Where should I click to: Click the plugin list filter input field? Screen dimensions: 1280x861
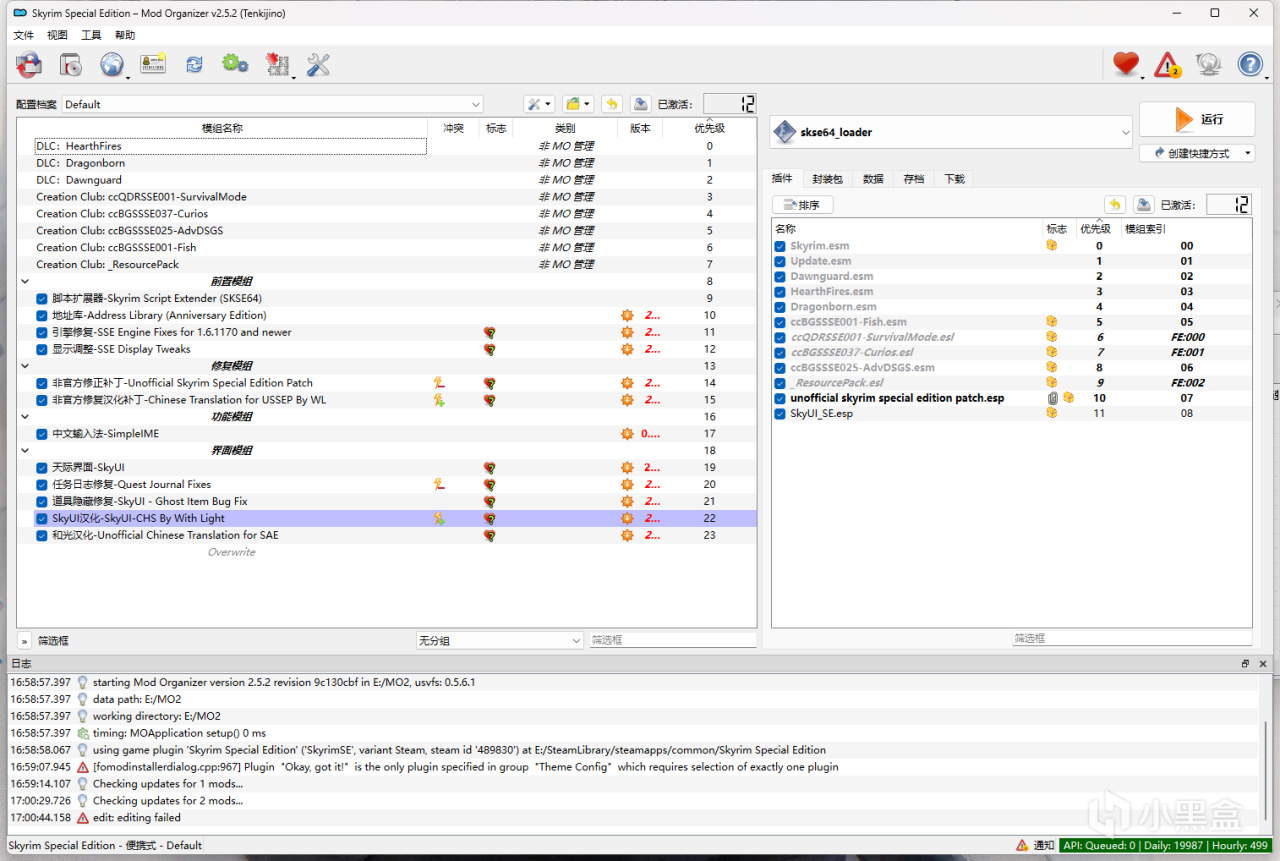[1132, 638]
